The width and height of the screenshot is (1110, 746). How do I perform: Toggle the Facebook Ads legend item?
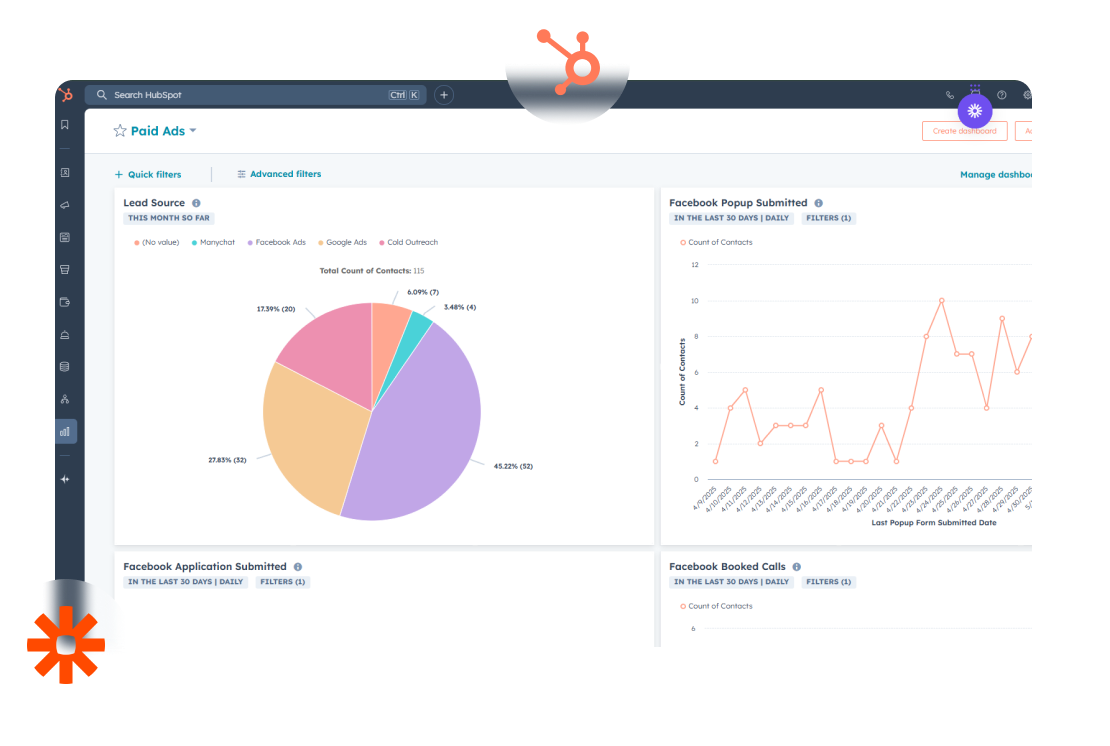point(279,242)
